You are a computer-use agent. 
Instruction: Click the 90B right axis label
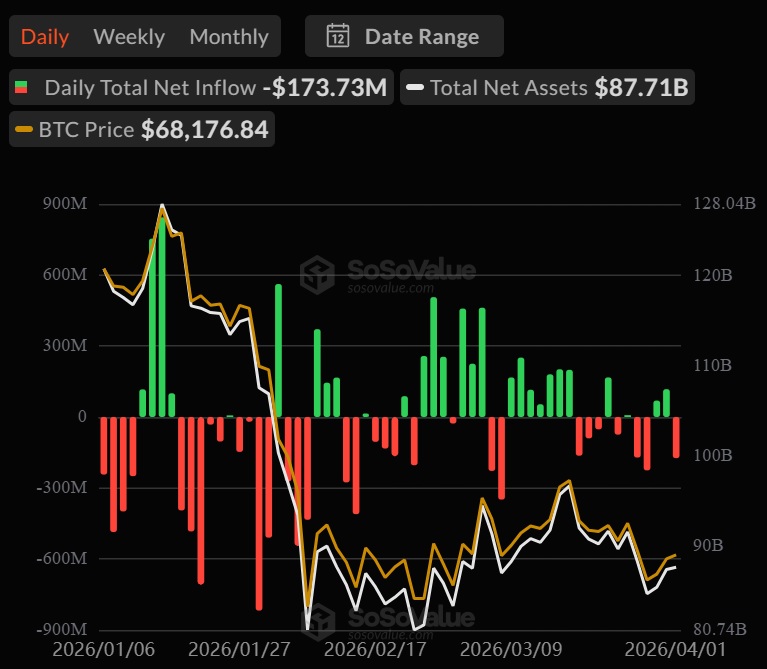coord(708,545)
